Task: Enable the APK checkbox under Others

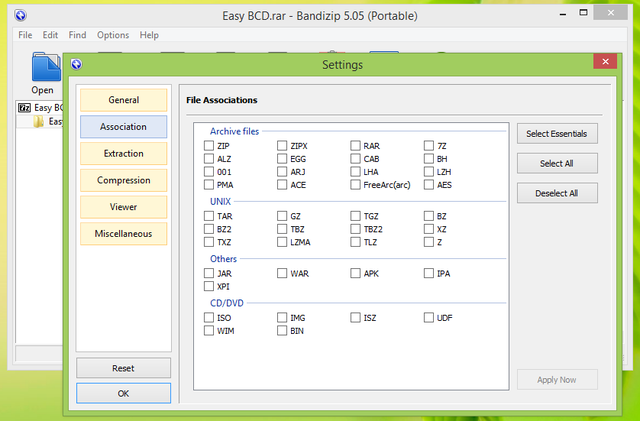Action: 356,273
